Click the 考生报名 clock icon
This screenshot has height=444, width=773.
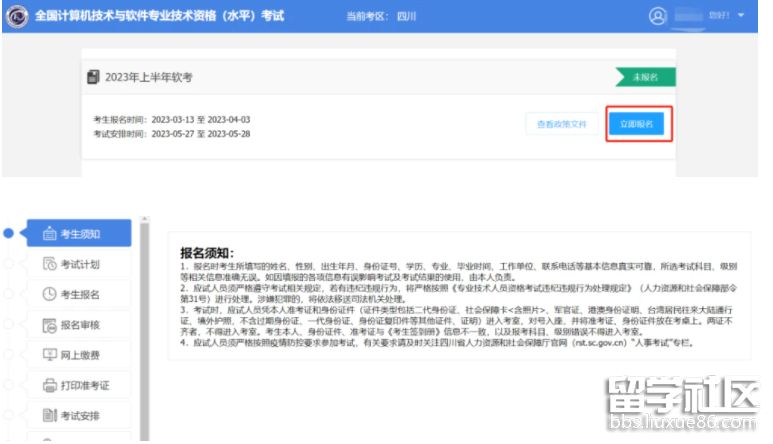49,295
